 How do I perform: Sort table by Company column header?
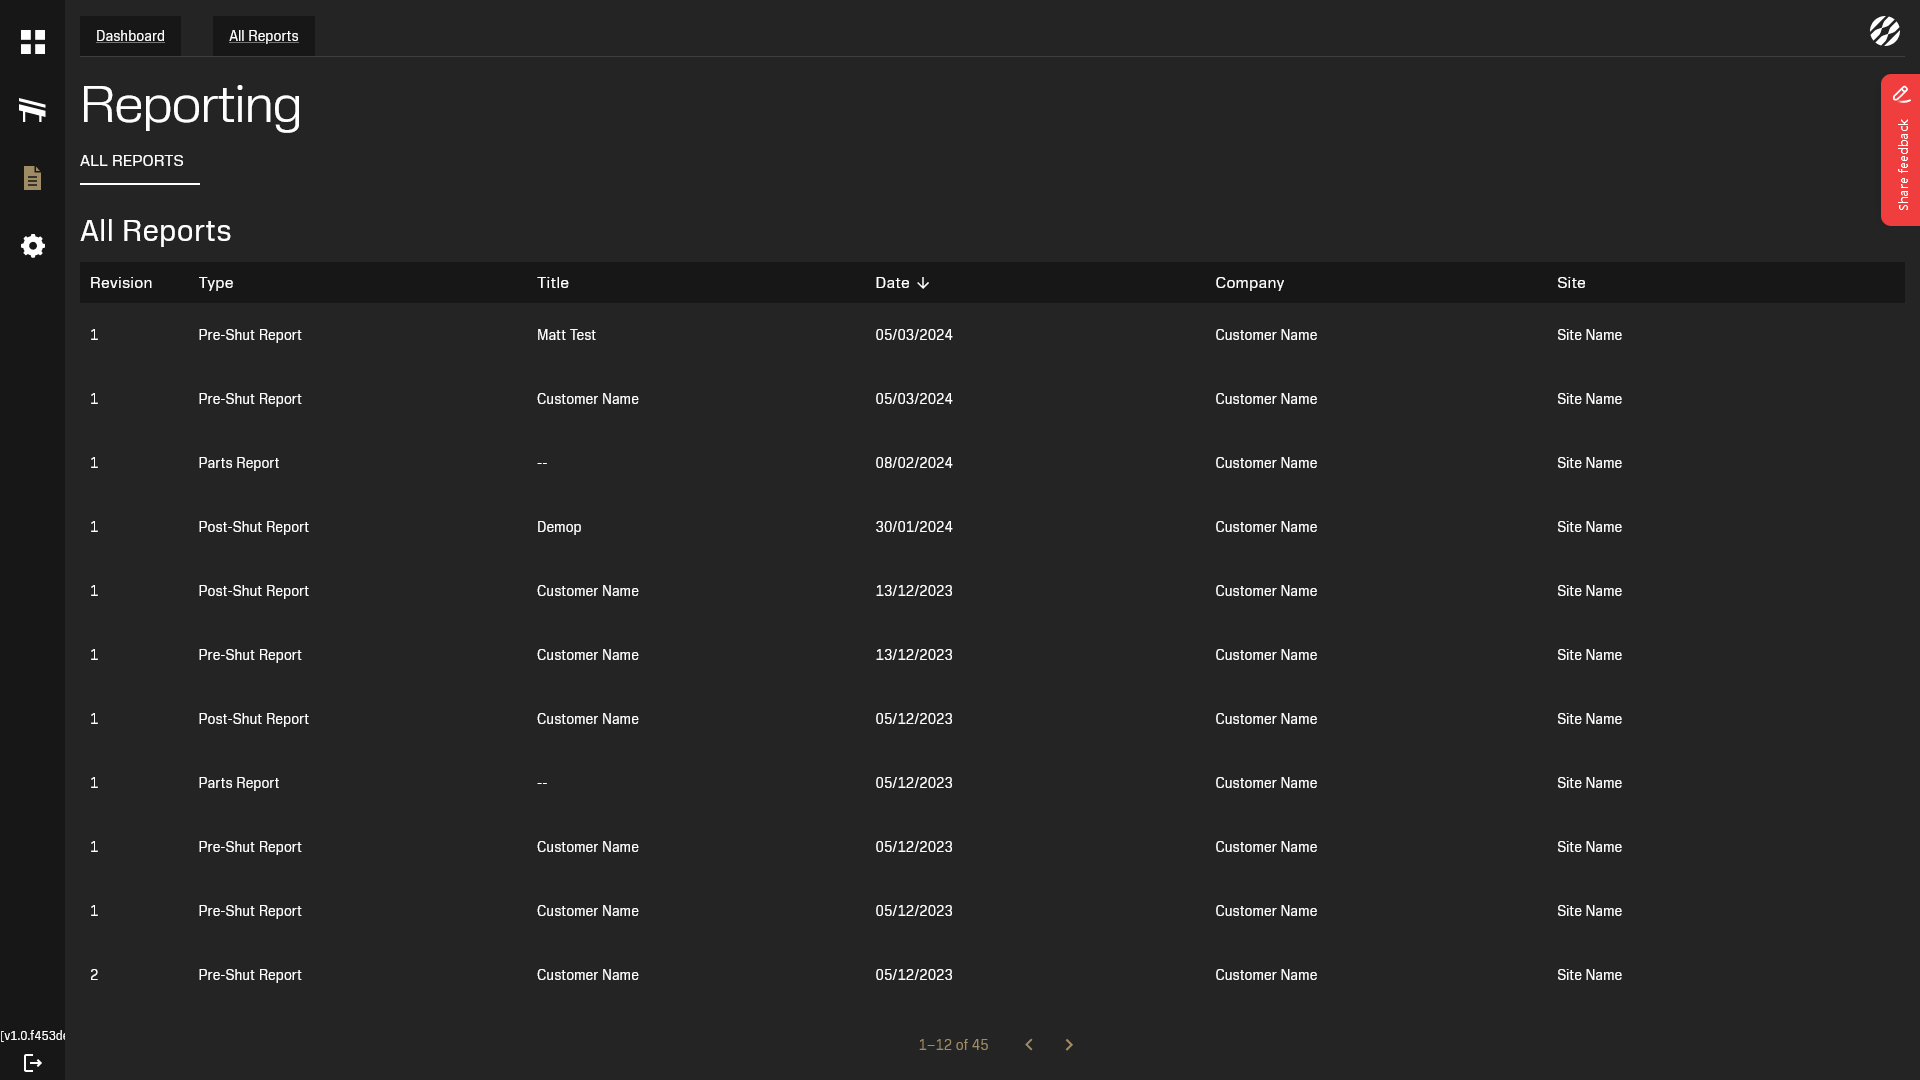(x=1249, y=283)
